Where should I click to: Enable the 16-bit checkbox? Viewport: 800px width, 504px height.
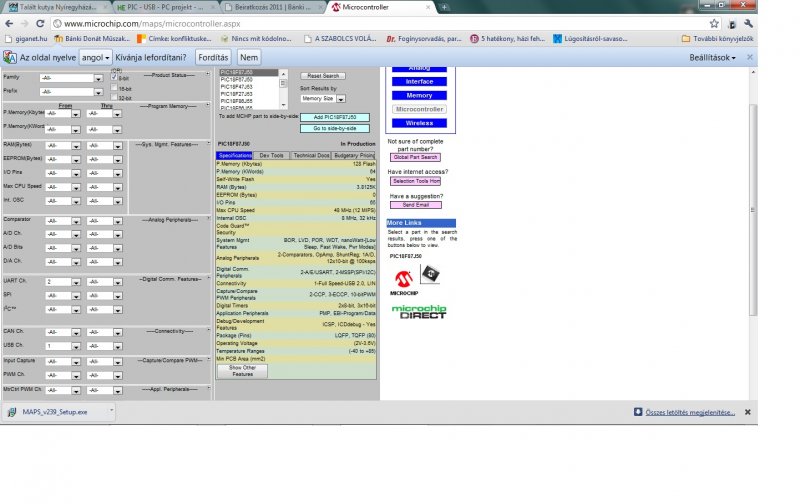114,88
